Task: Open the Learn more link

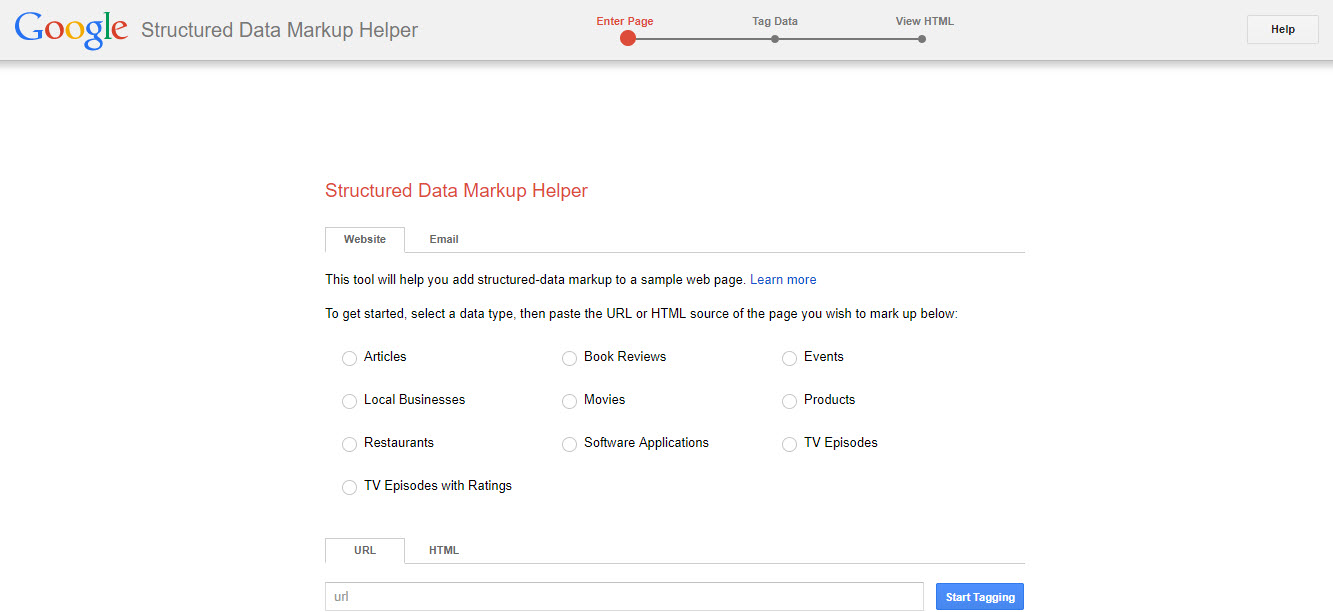Action: (x=783, y=279)
